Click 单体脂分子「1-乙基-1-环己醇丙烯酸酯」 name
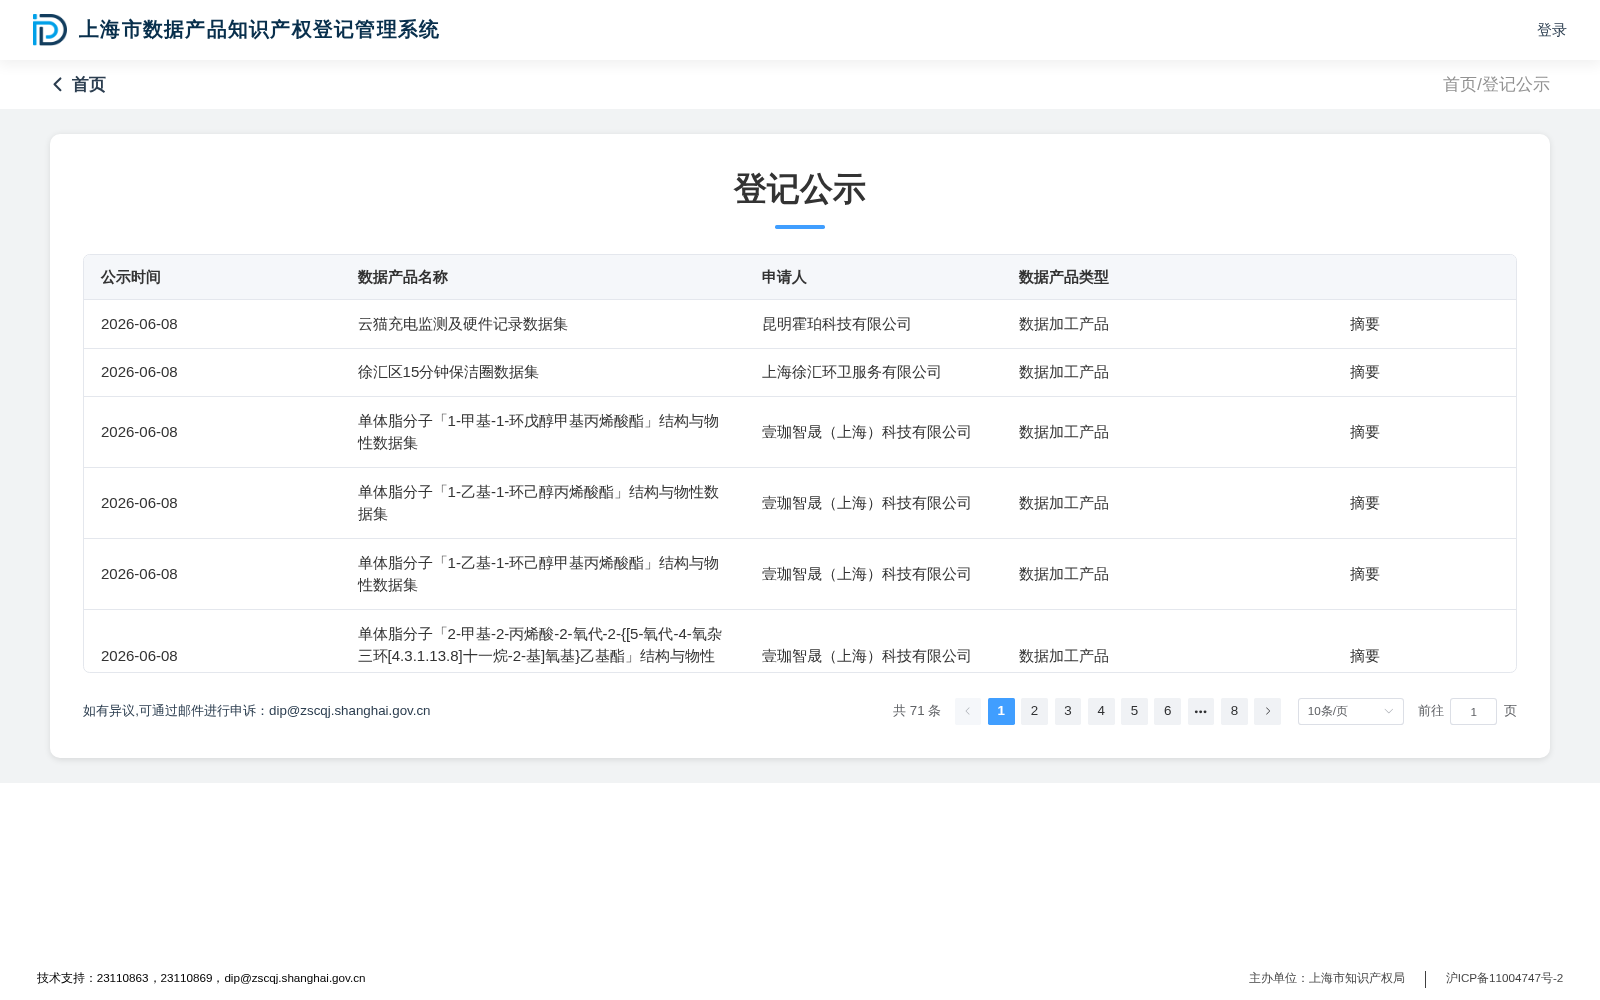 coord(539,503)
